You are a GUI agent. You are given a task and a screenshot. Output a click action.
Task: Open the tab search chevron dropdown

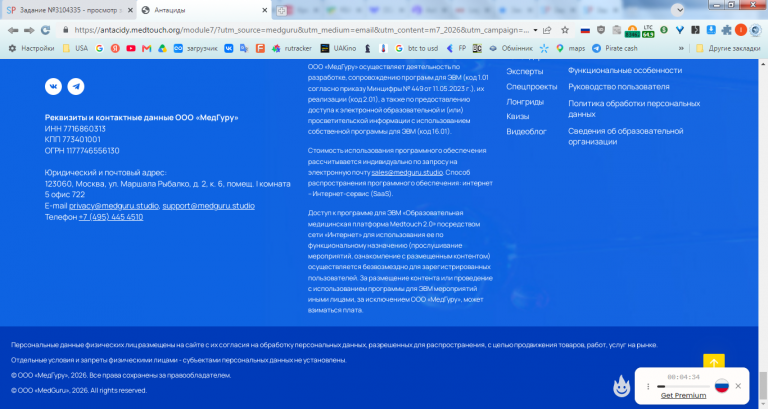(677, 10)
